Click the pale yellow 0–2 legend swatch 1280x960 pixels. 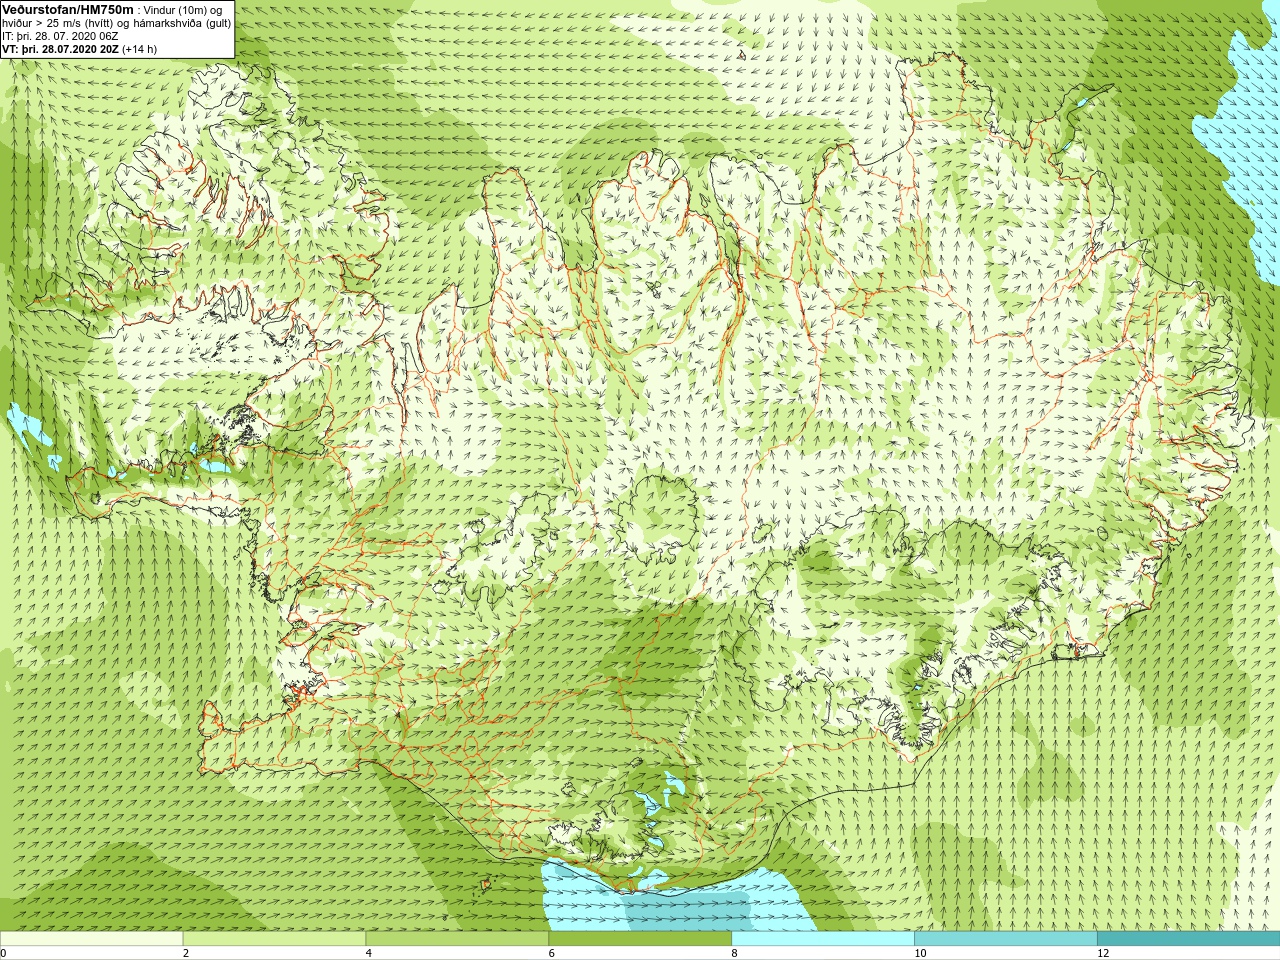point(91,939)
